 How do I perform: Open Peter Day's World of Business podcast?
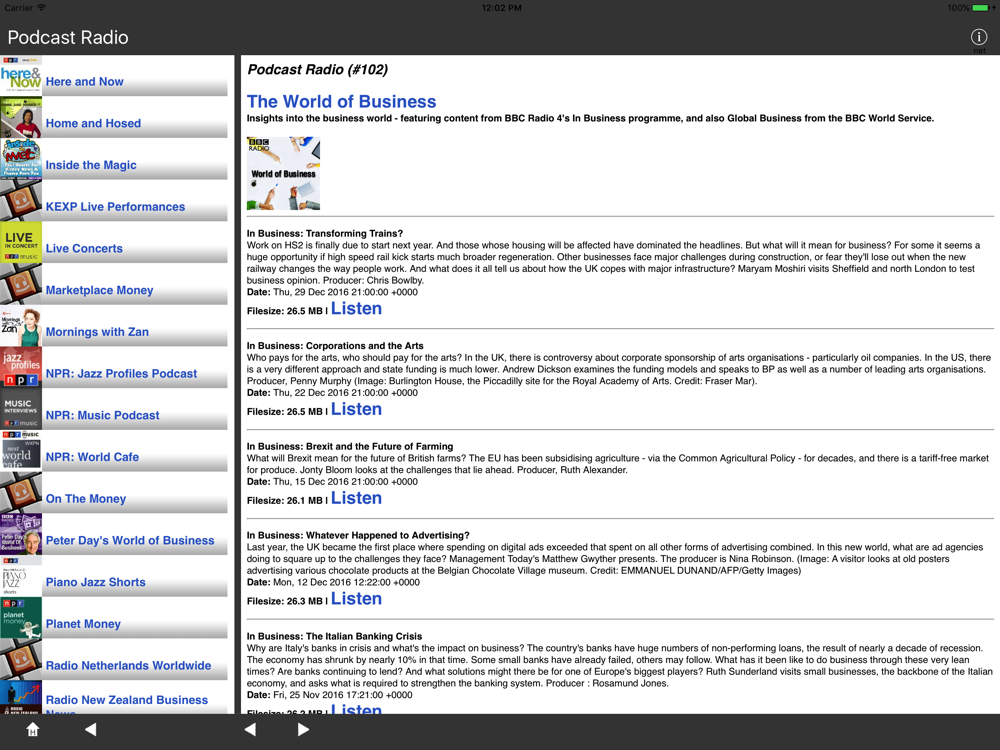129,540
